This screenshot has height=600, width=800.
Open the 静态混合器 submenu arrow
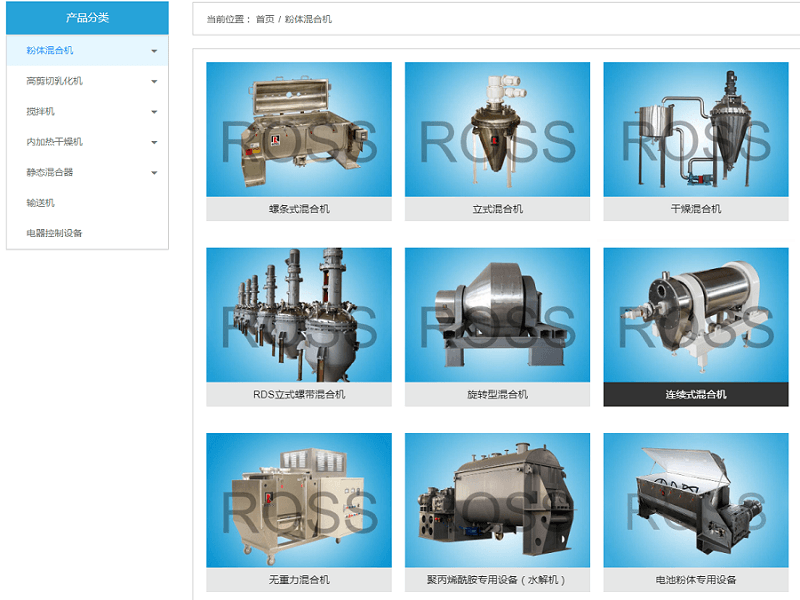pos(154,173)
